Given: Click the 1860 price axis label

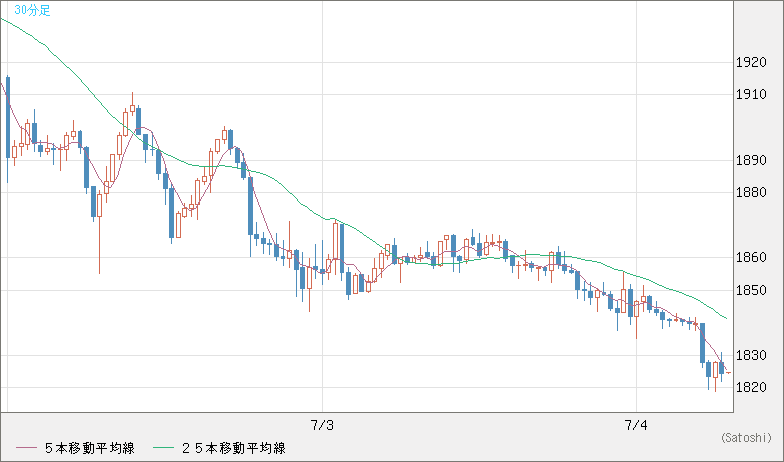Looking at the screenshot, I should [x=751, y=258].
